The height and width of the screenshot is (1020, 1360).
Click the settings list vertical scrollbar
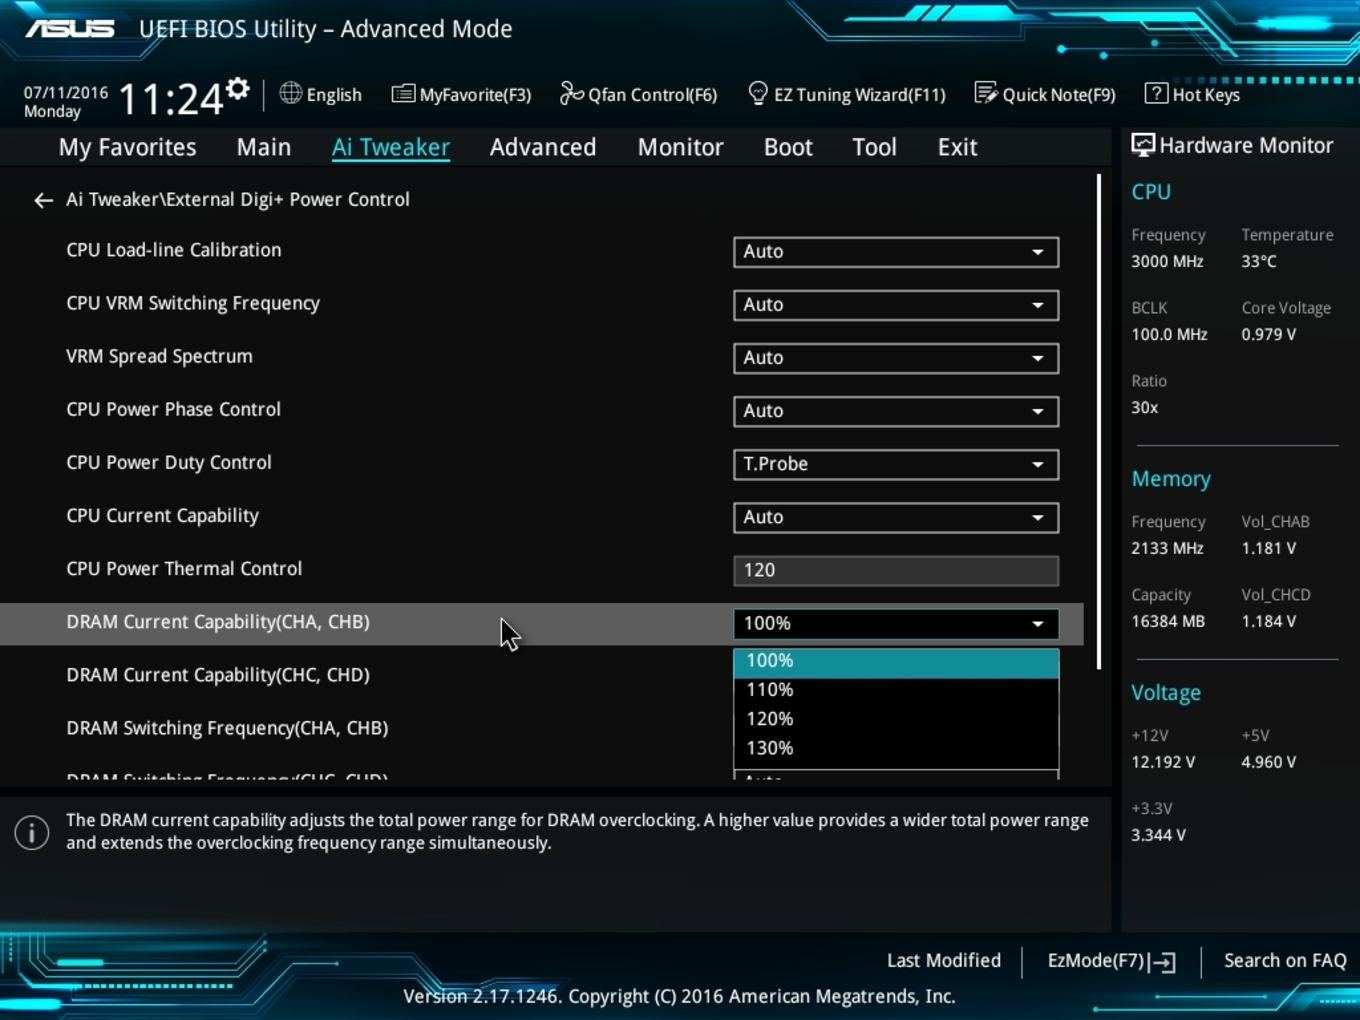point(1099,421)
